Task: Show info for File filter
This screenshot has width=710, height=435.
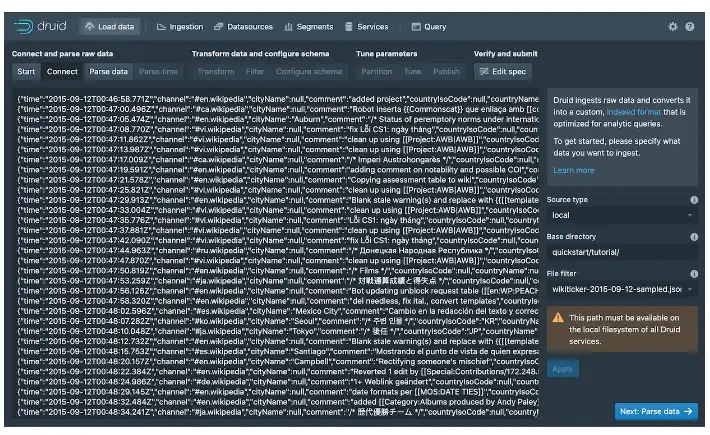Action: (693, 273)
